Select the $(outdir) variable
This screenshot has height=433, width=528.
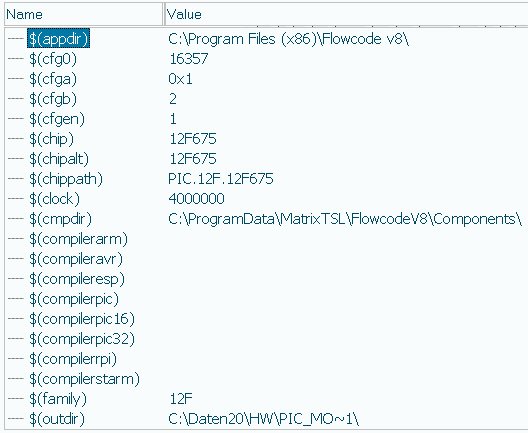pyautogui.click(x=57, y=419)
